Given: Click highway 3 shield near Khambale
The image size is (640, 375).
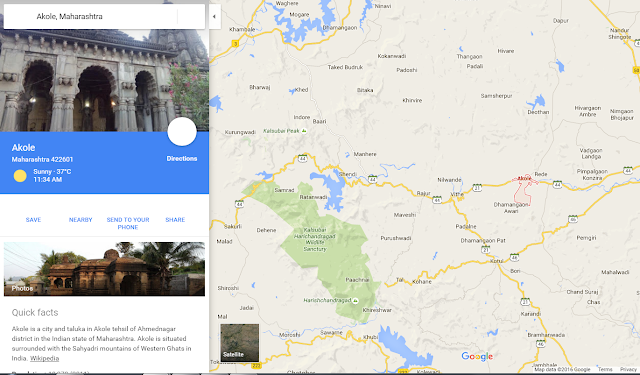Looking at the screenshot, I should (235, 44).
